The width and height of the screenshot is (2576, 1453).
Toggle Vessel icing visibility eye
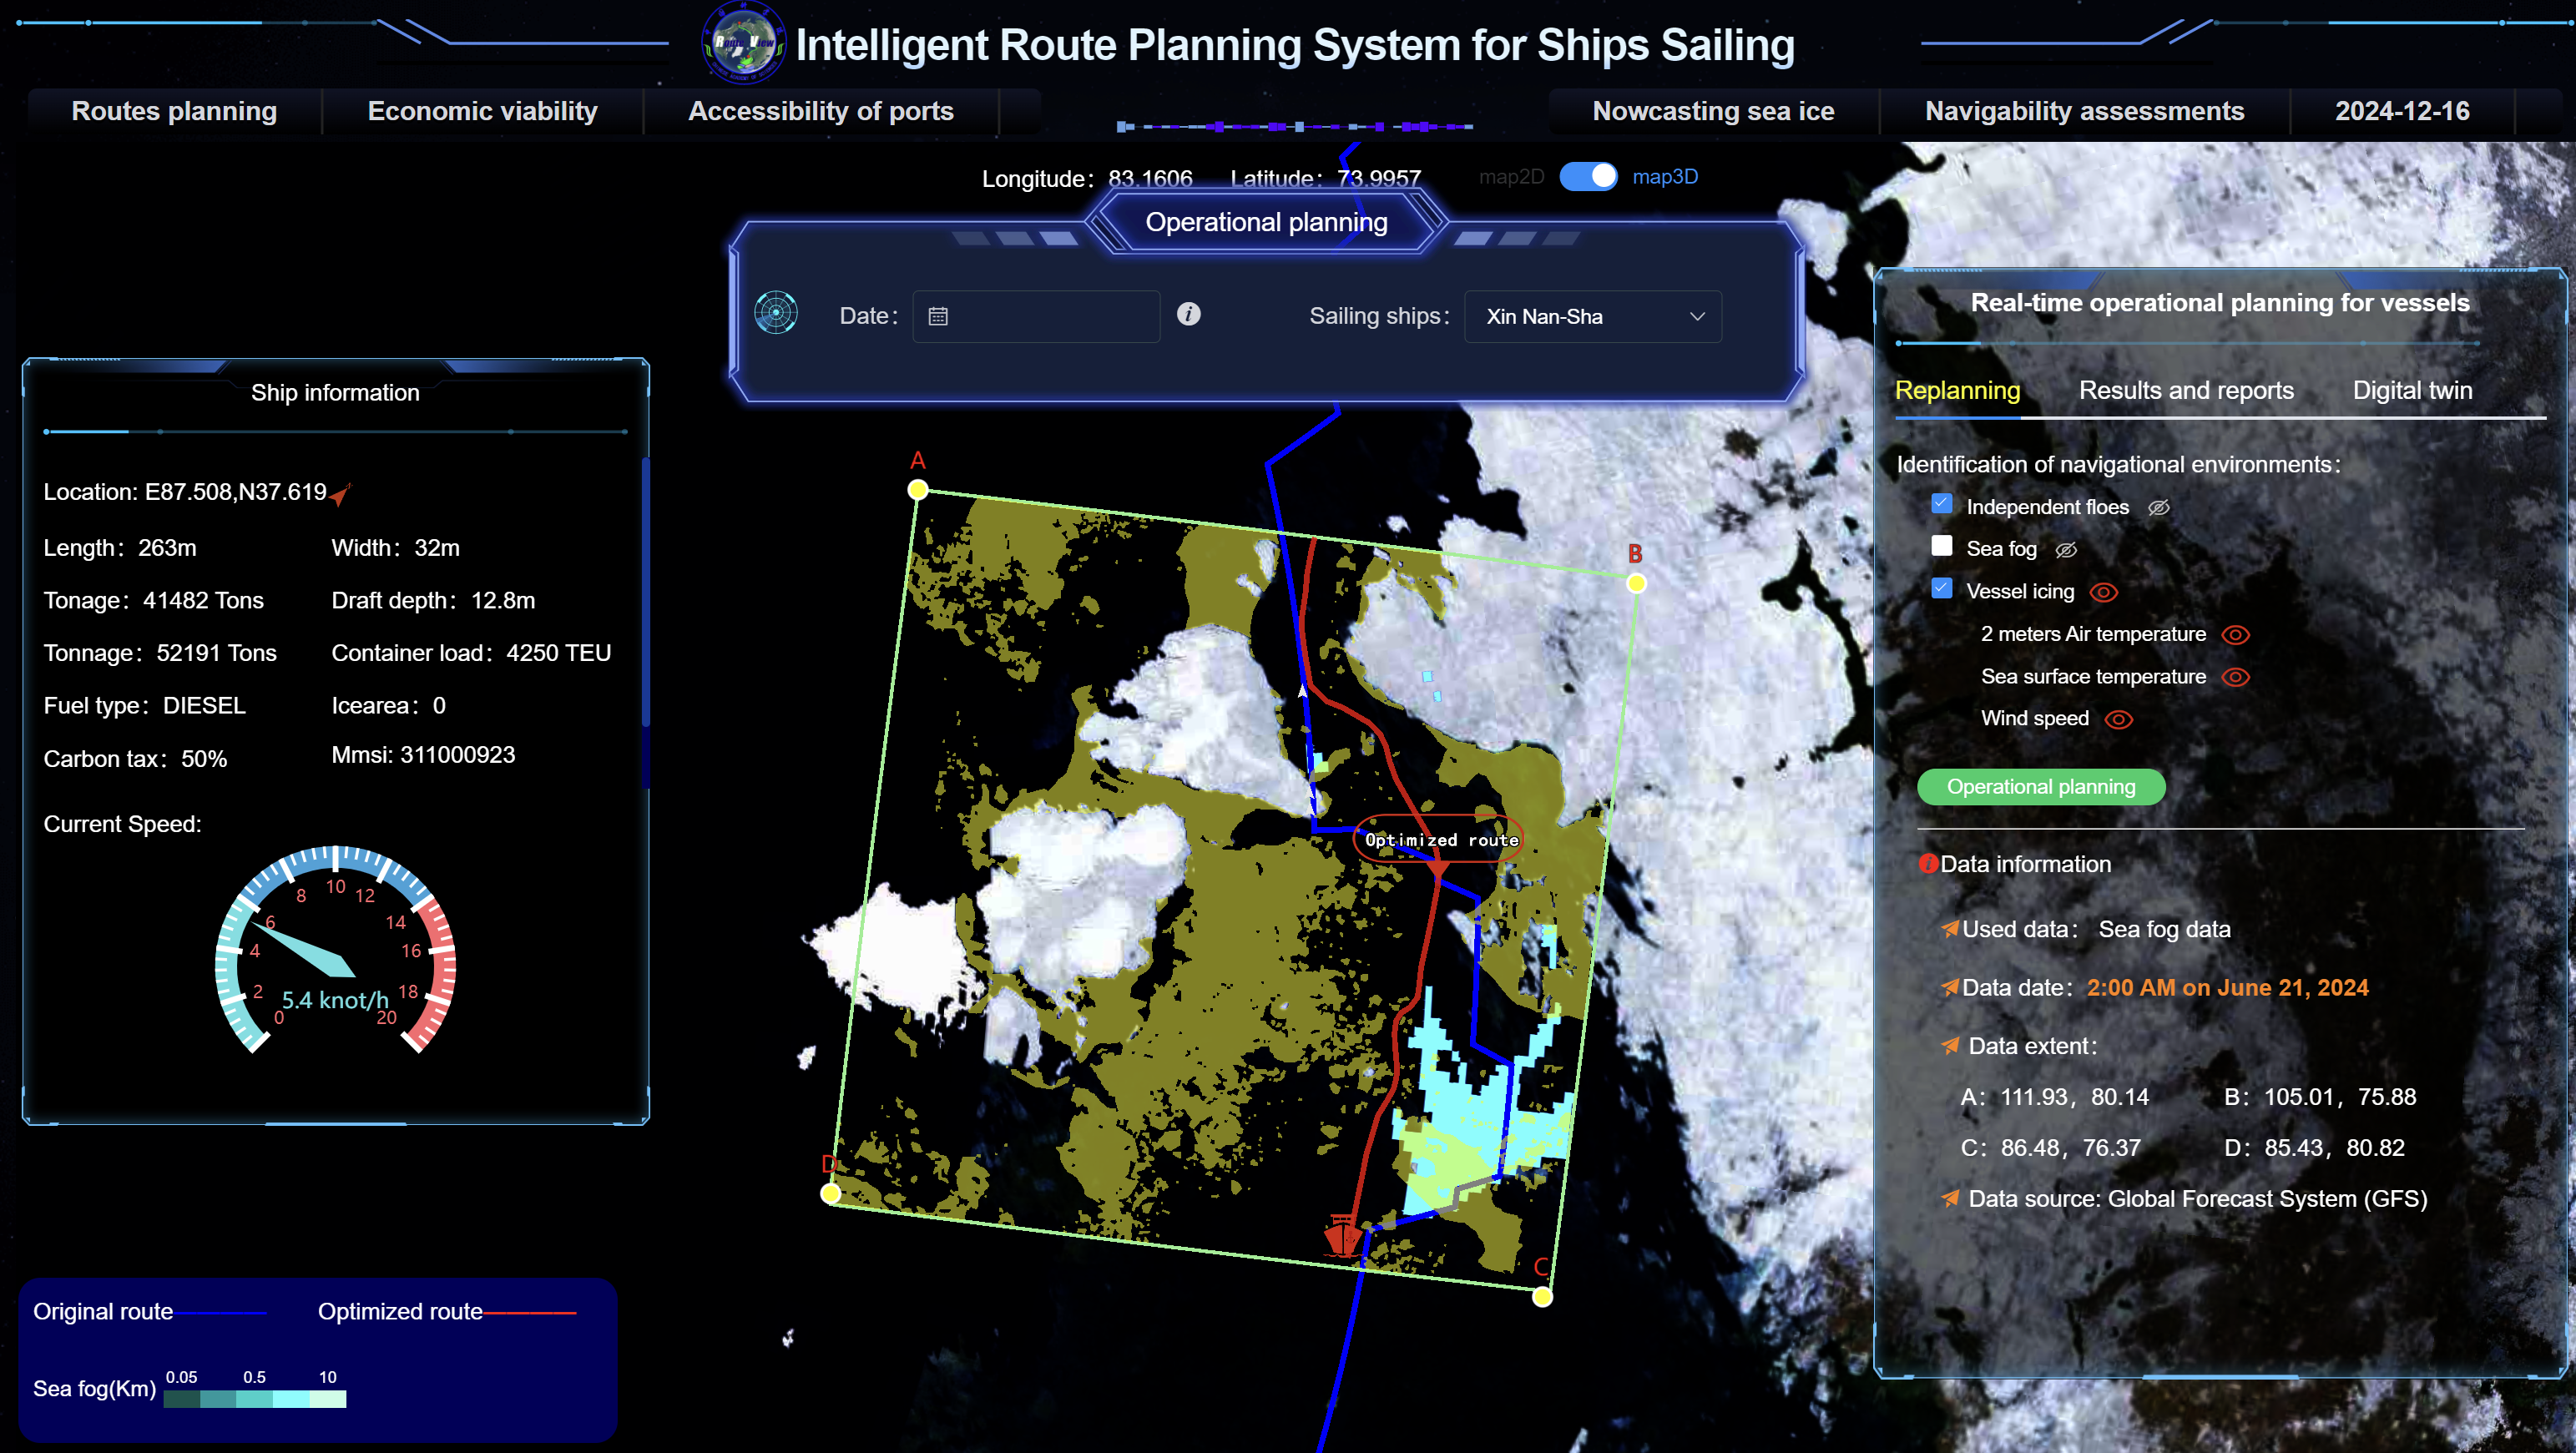pyautogui.click(x=2104, y=592)
